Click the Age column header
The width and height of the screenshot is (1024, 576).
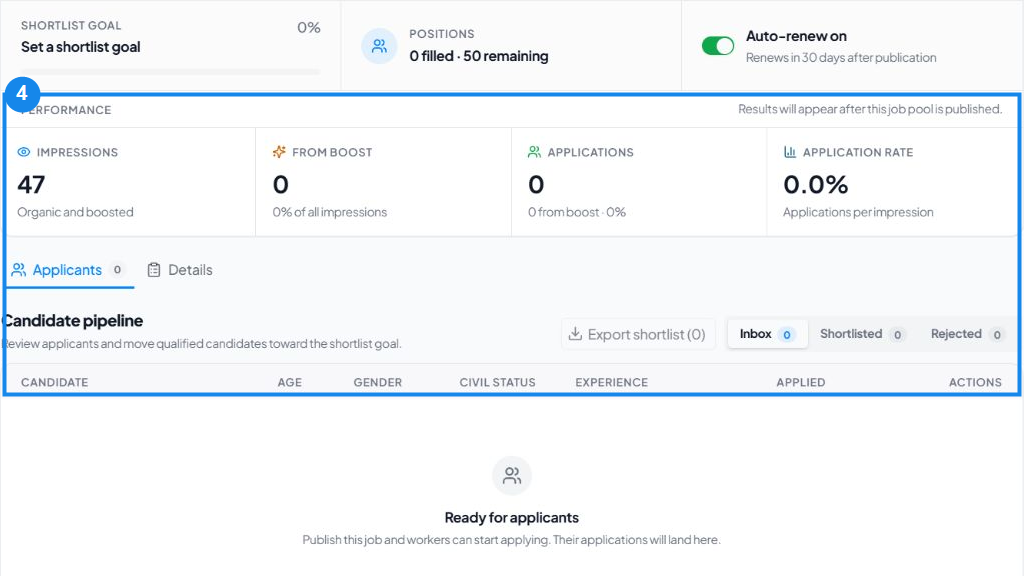[289, 382]
